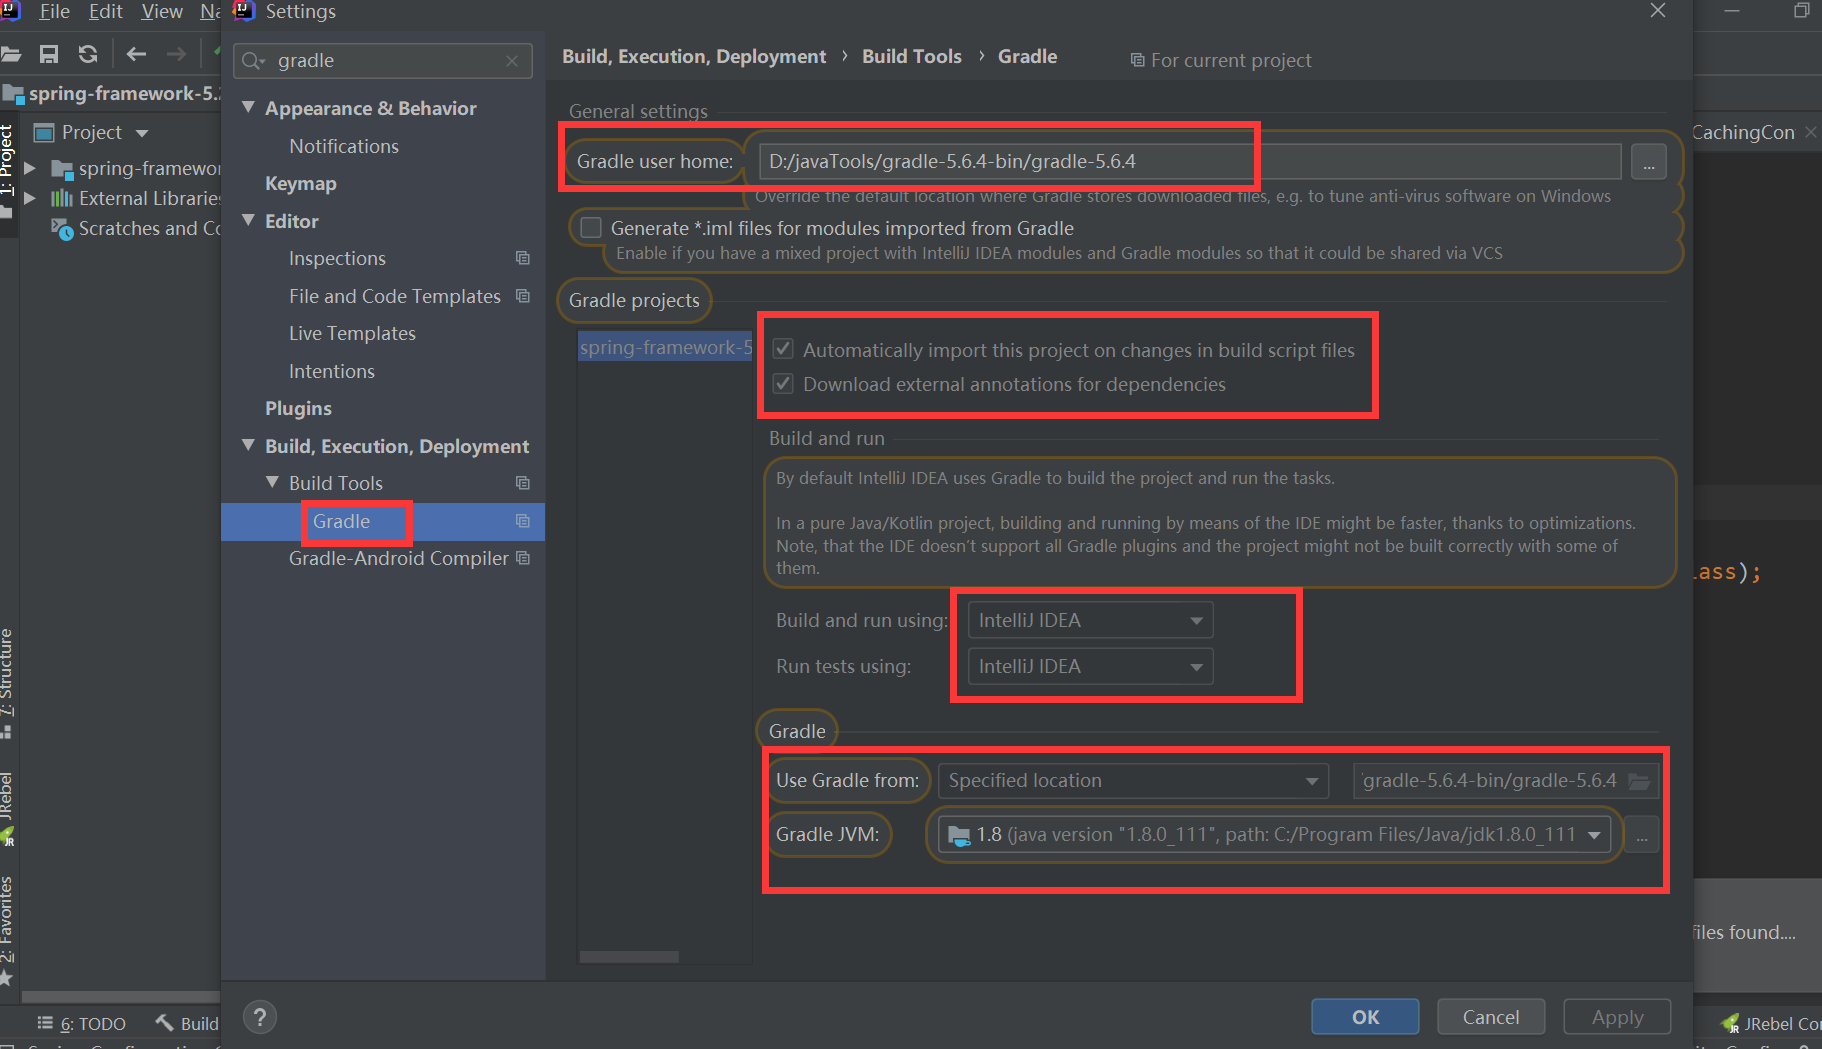Select the Plugins settings item
The image size is (1822, 1049).
point(298,409)
